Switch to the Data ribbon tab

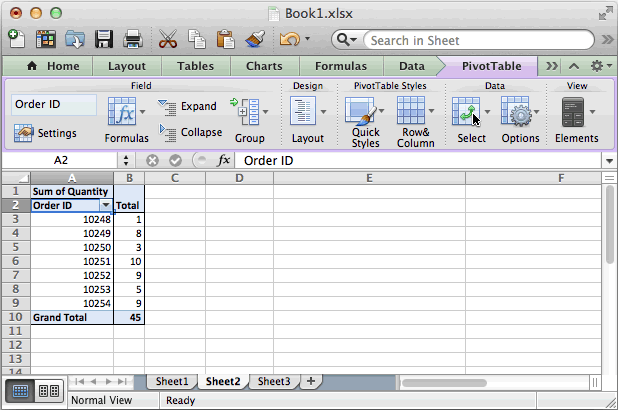pos(411,66)
